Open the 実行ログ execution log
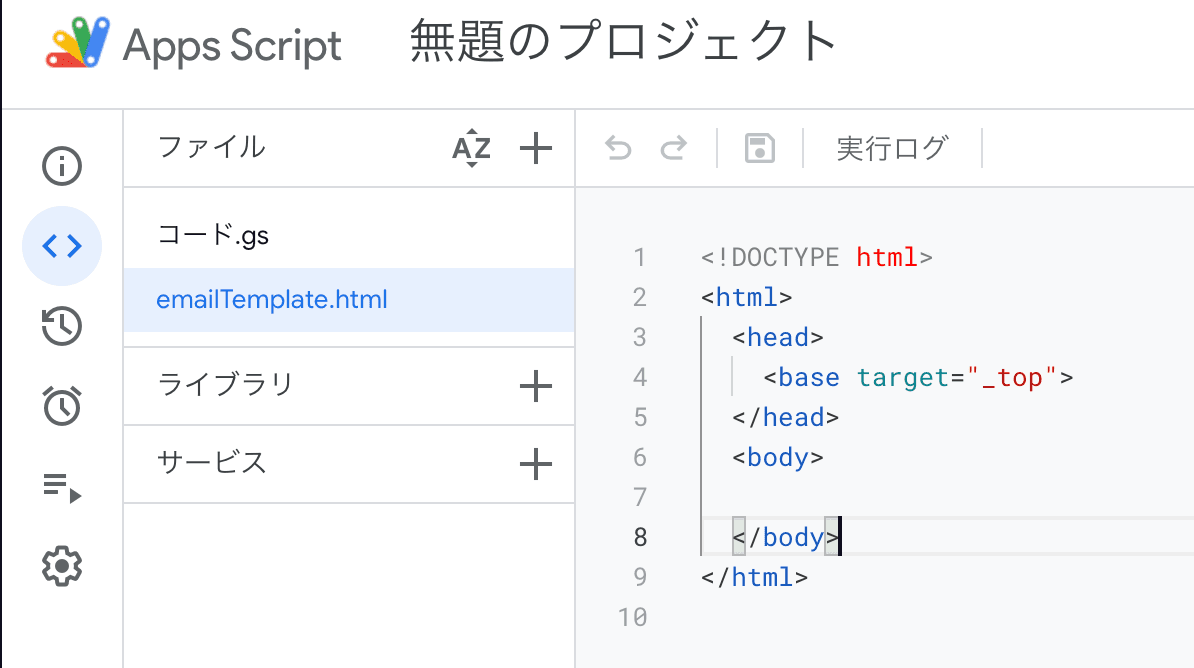The height and width of the screenshot is (668, 1194). point(891,149)
